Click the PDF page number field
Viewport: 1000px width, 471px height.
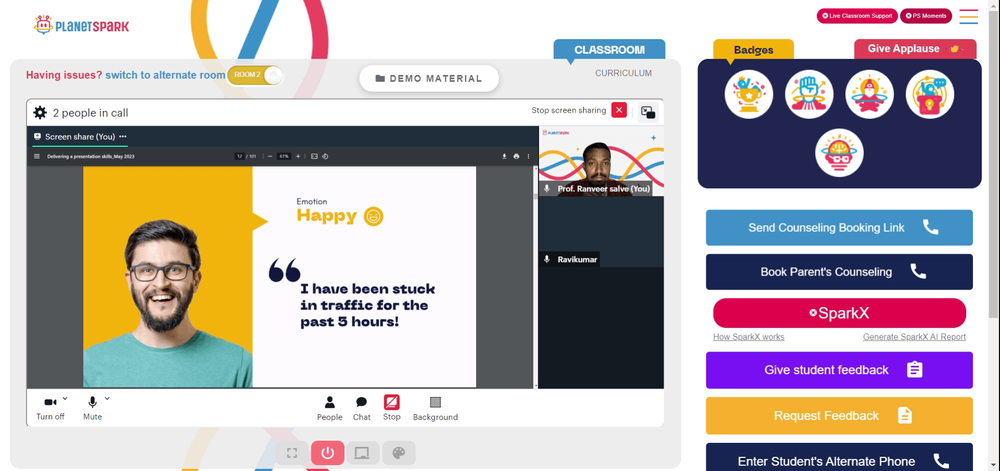point(239,156)
